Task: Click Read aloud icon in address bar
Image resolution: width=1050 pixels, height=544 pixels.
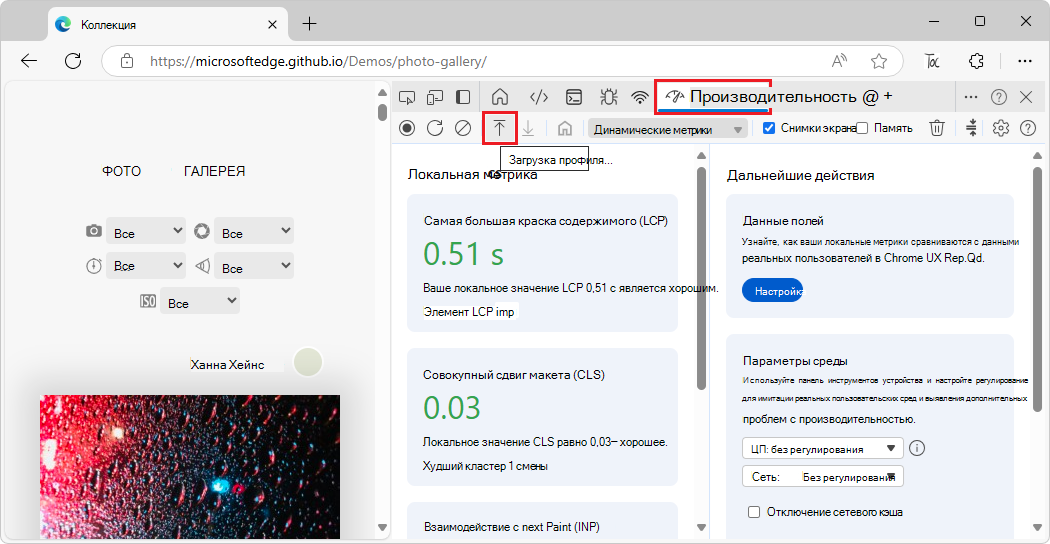Action: pos(840,62)
